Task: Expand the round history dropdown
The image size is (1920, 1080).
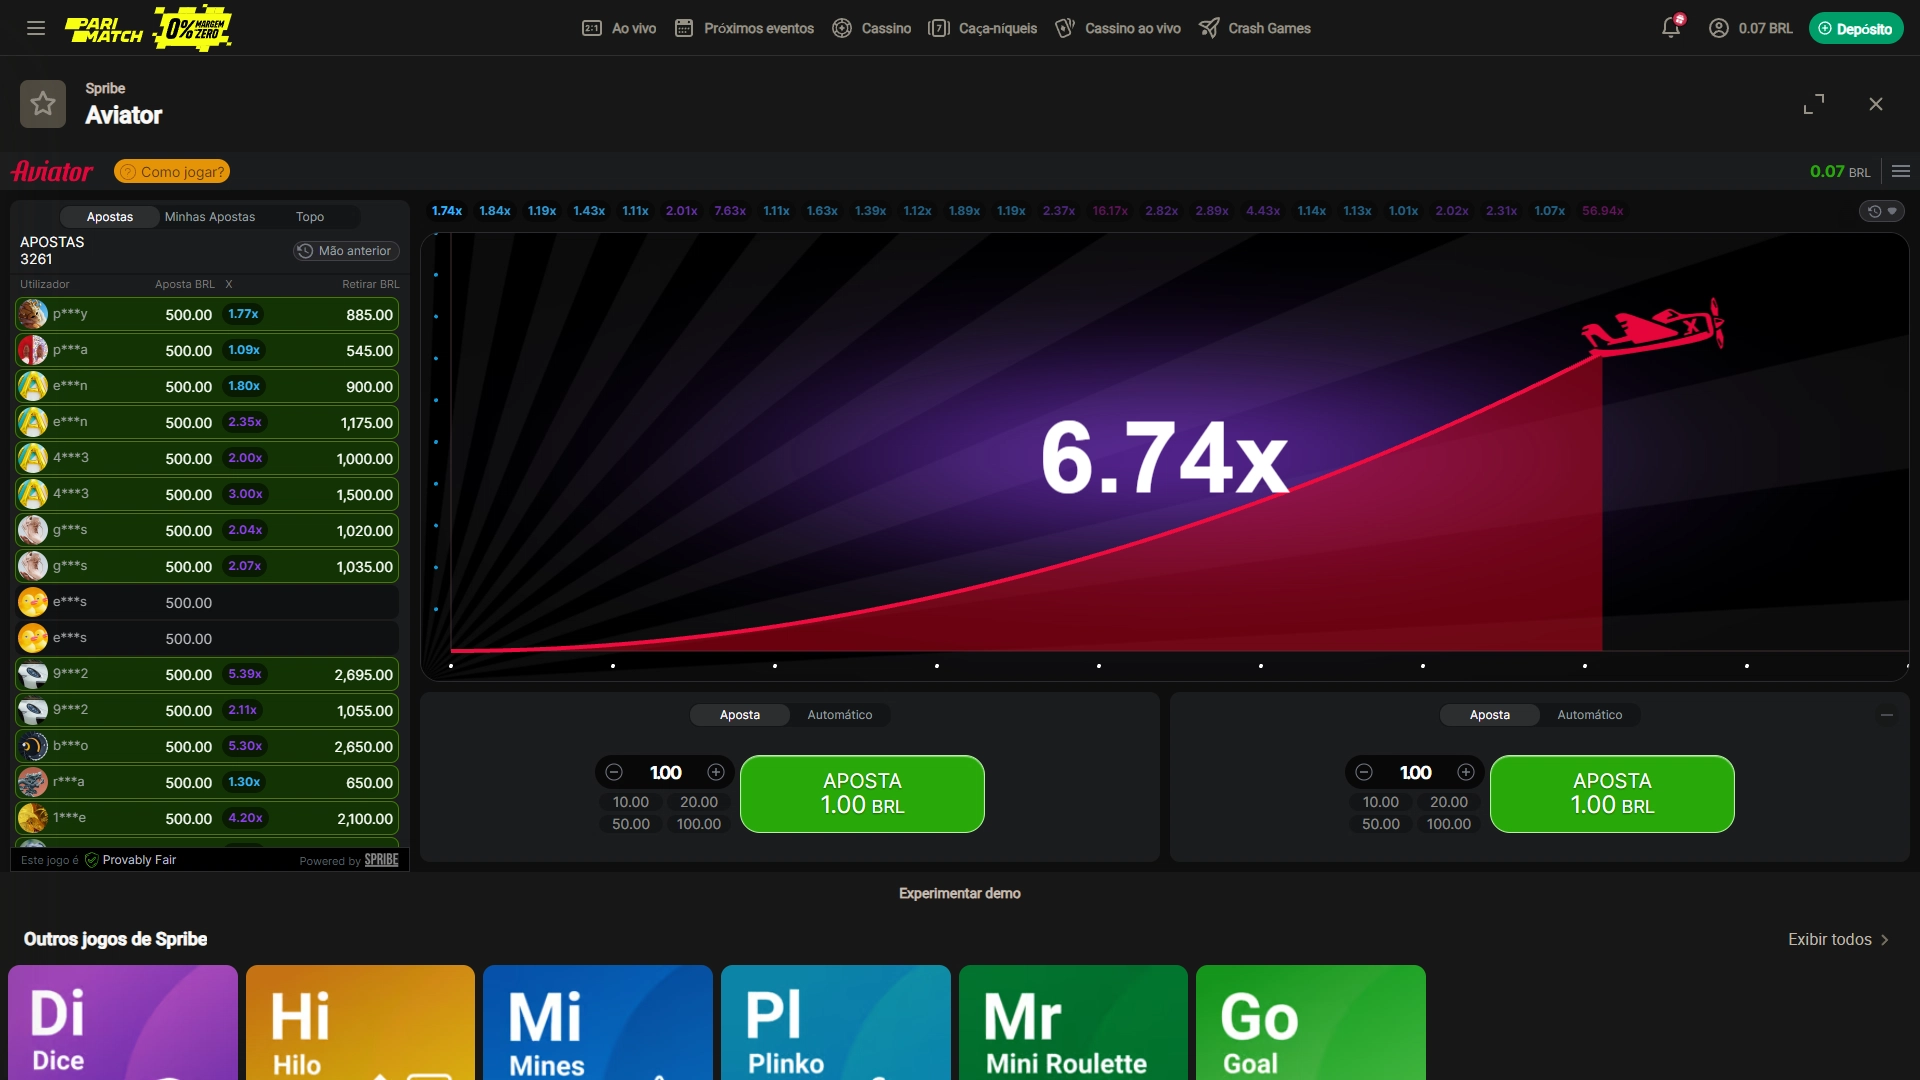Action: pos(1882,211)
